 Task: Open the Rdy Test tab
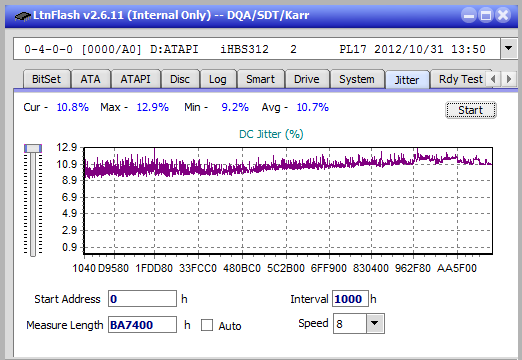[460, 79]
